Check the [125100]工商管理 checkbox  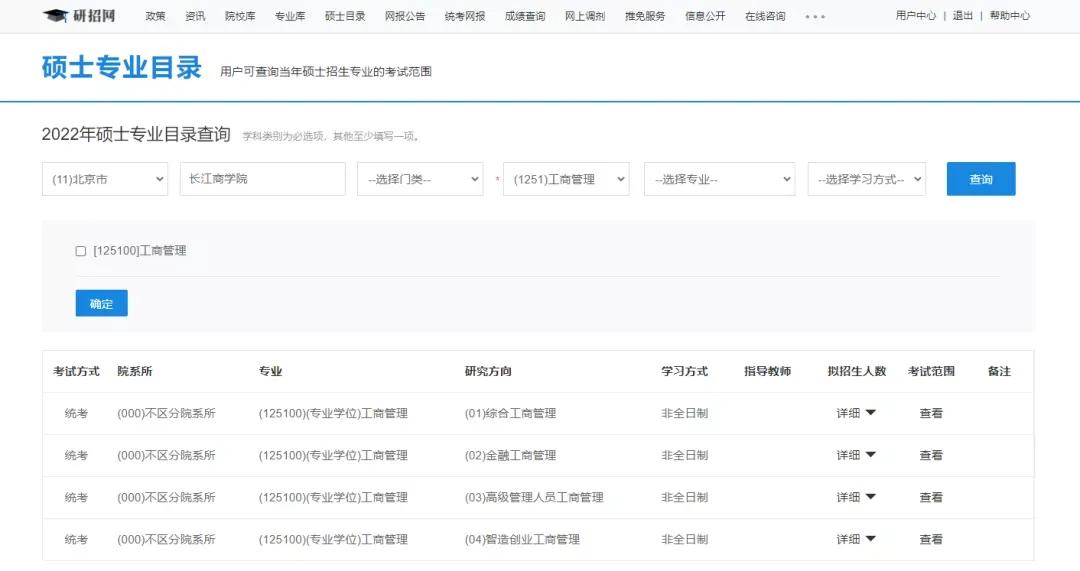tap(81, 251)
